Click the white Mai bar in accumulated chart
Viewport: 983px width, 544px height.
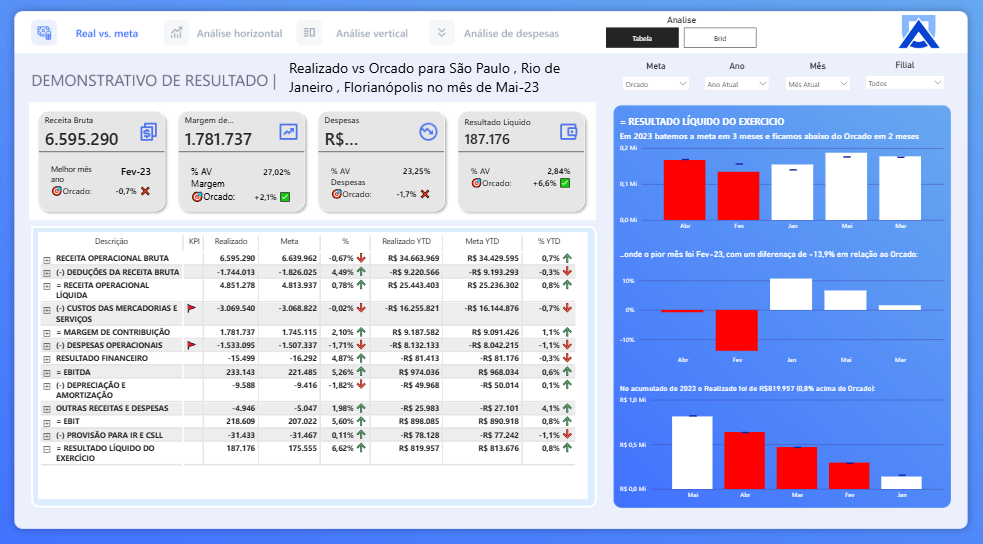click(x=692, y=452)
